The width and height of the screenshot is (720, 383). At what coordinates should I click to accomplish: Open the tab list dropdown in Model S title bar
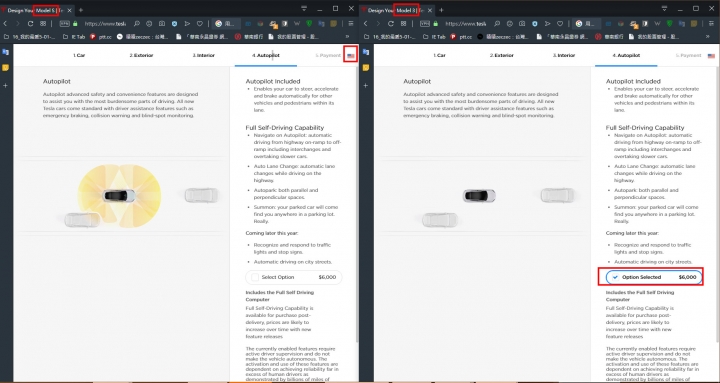[304, 9]
